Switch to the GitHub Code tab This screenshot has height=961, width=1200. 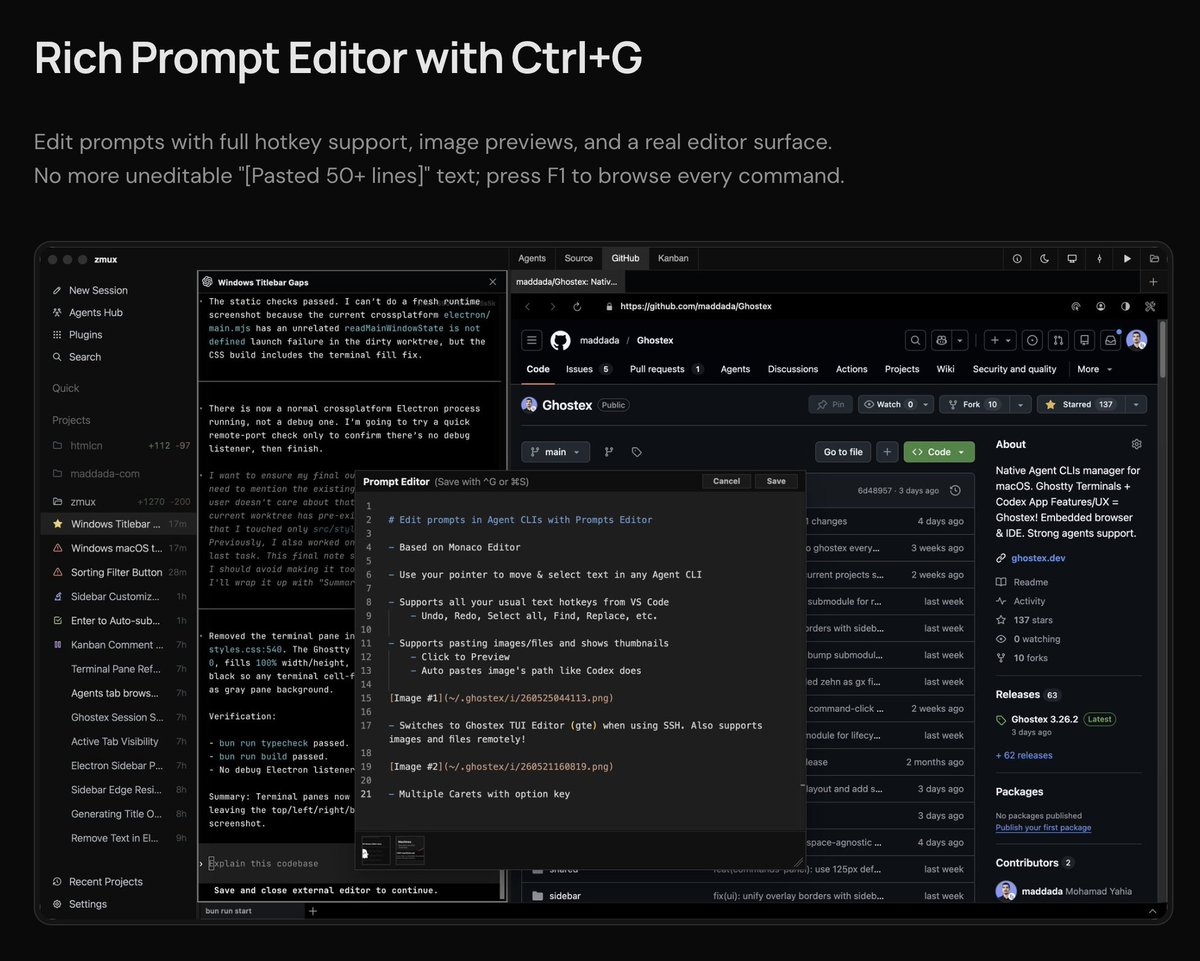pyautogui.click(x=538, y=369)
